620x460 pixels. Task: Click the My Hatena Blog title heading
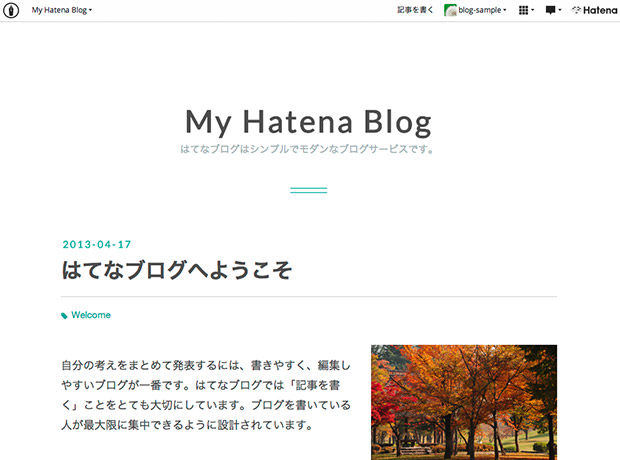click(308, 122)
